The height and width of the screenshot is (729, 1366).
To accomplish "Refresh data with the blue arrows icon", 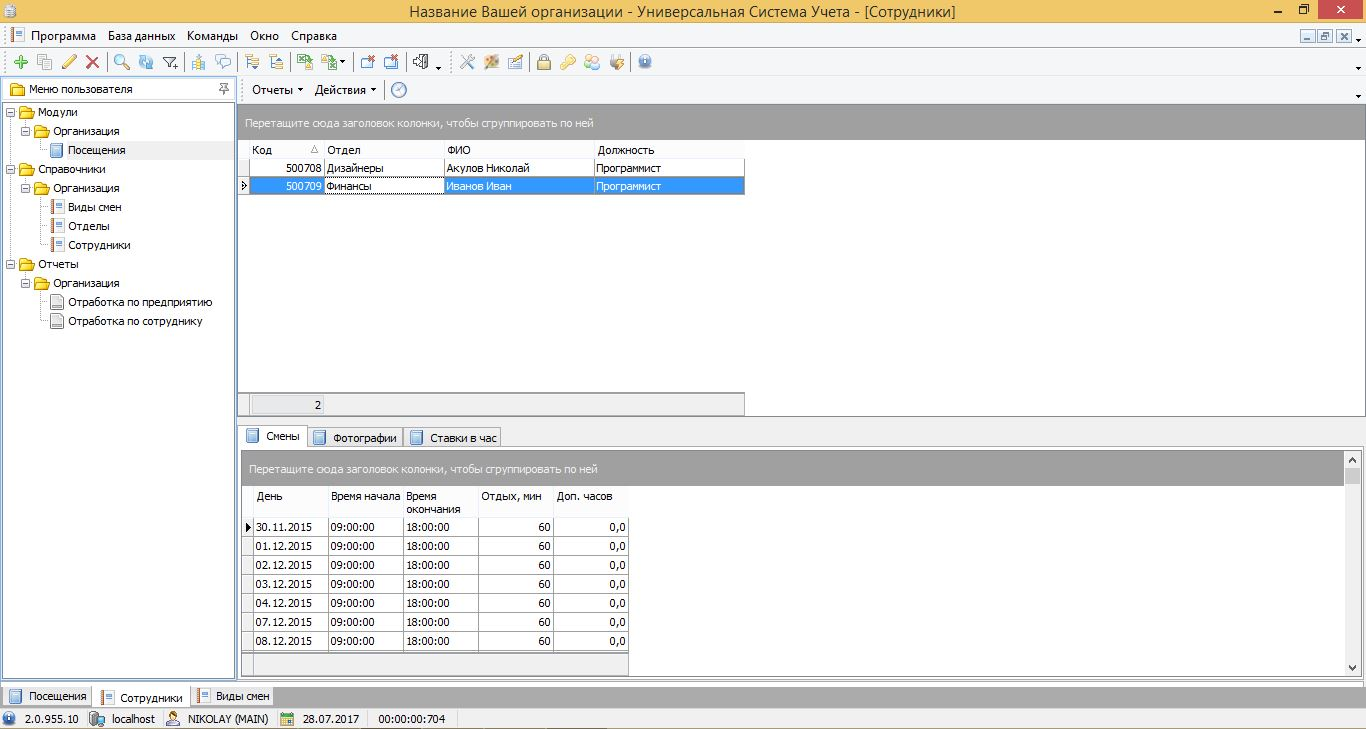I will 146,62.
